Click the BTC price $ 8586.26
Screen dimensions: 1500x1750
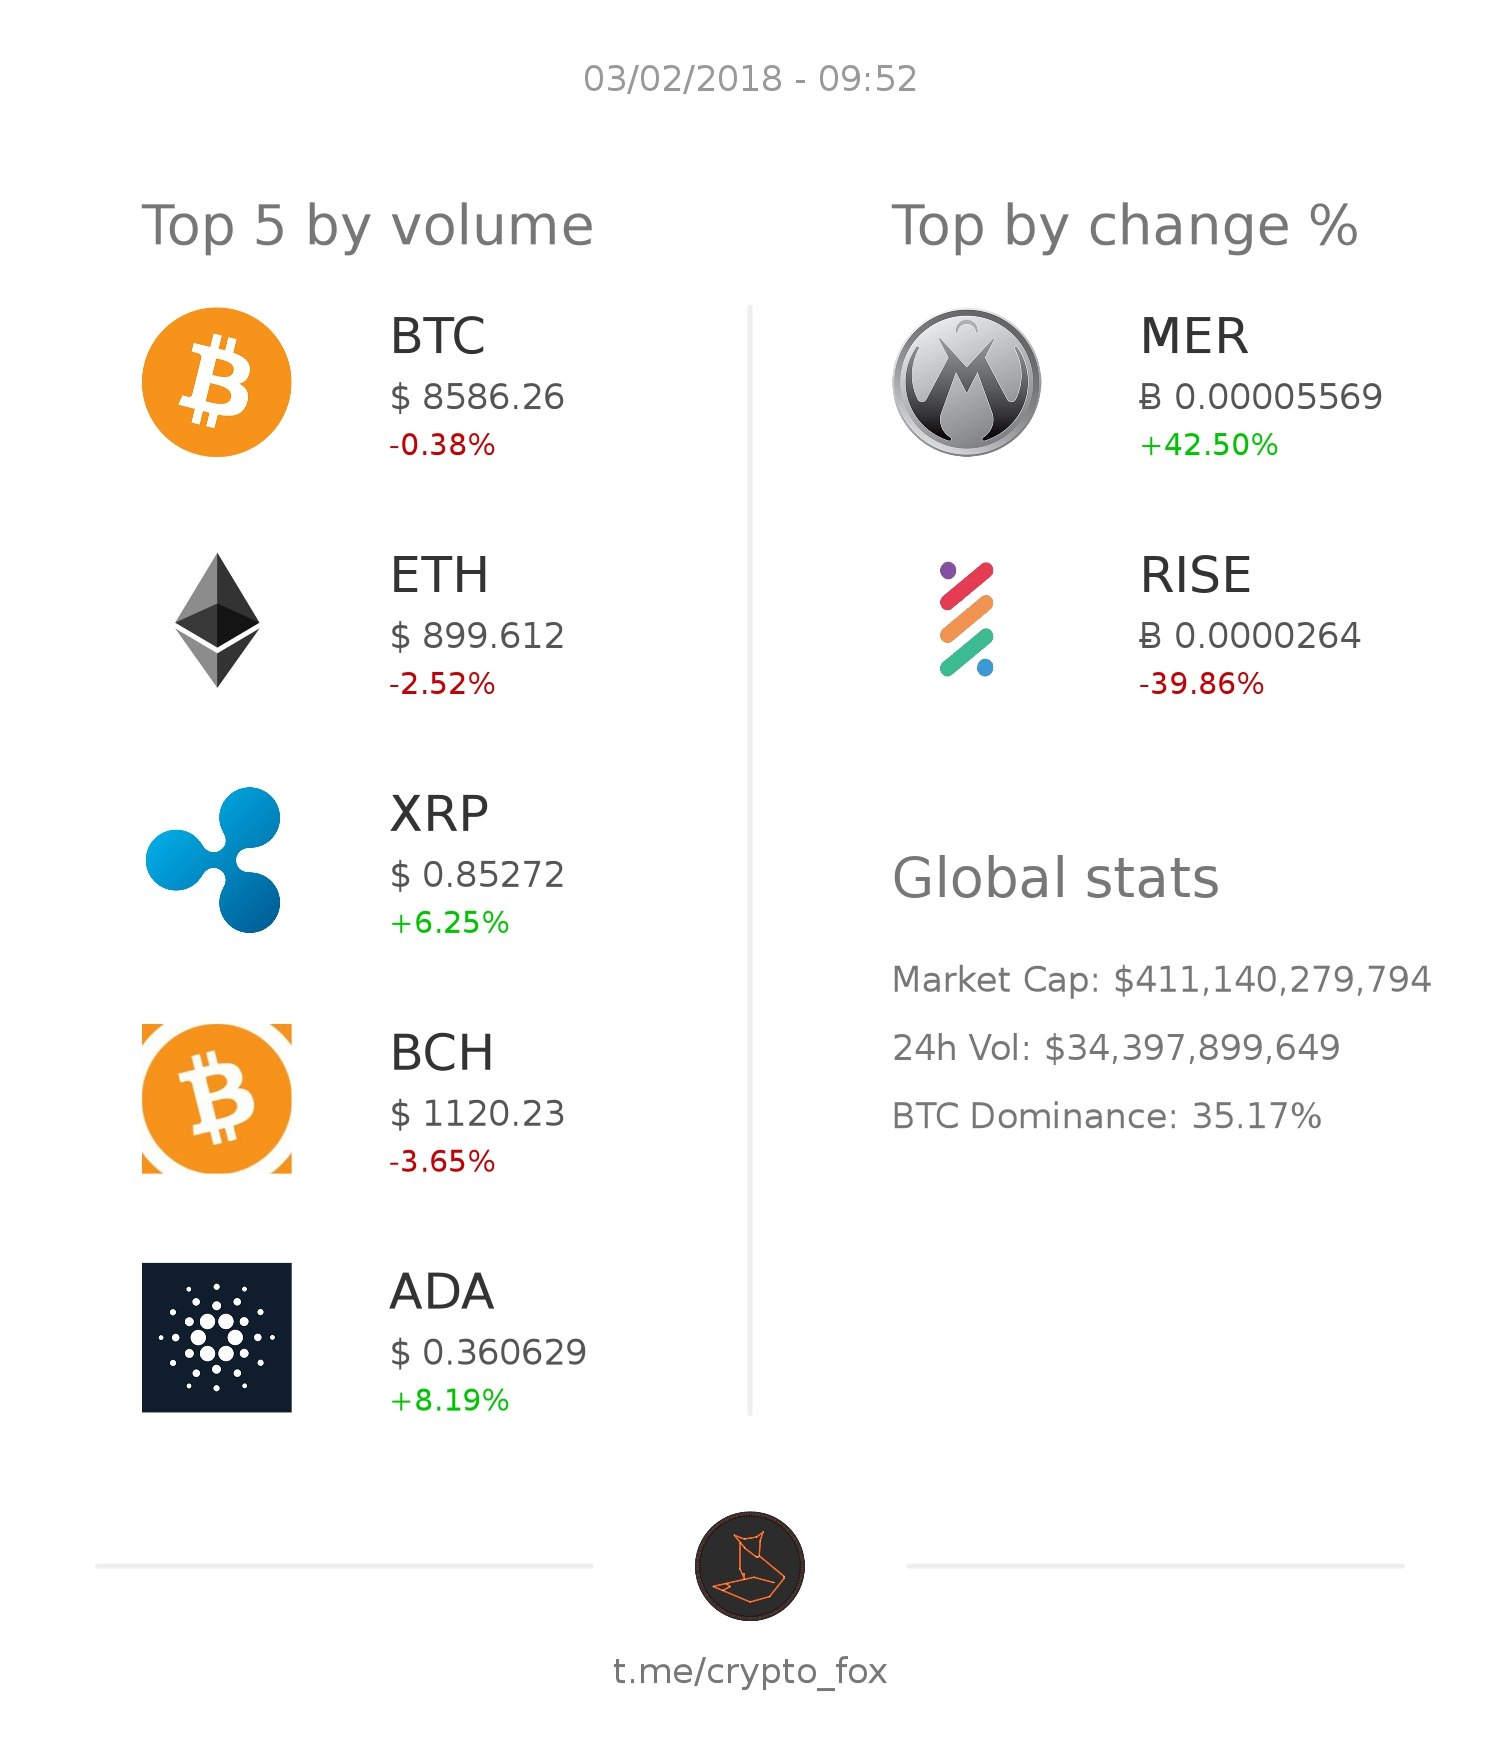tap(477, 397)
